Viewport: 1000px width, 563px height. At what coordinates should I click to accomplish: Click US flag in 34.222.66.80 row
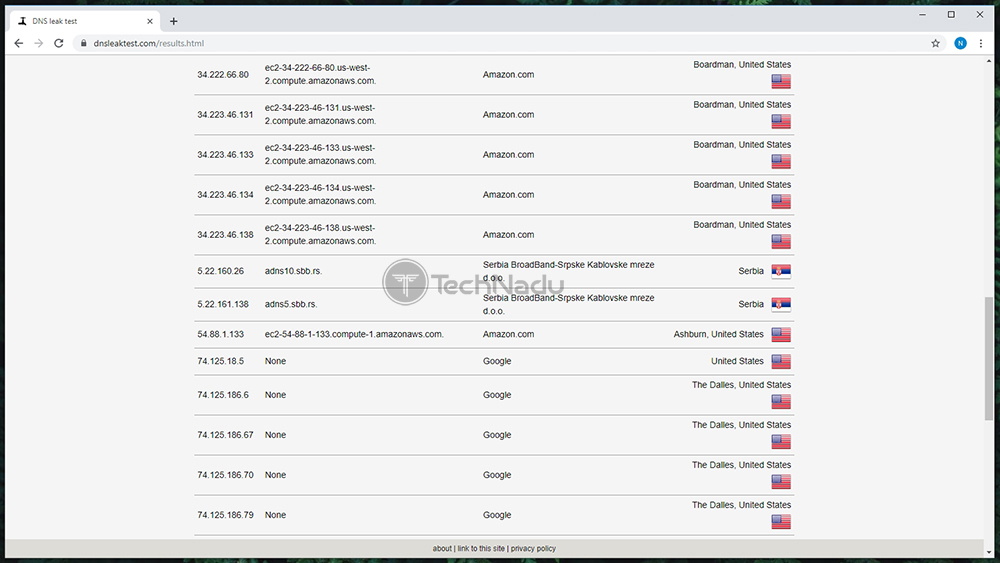[x=781, y=81]
